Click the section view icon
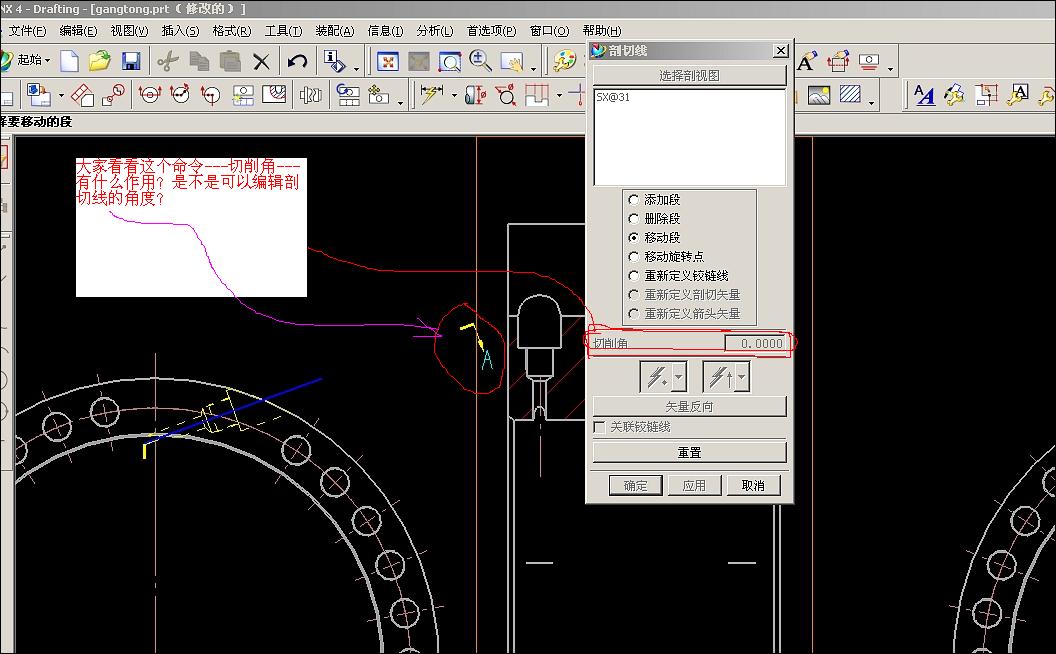 150,95
